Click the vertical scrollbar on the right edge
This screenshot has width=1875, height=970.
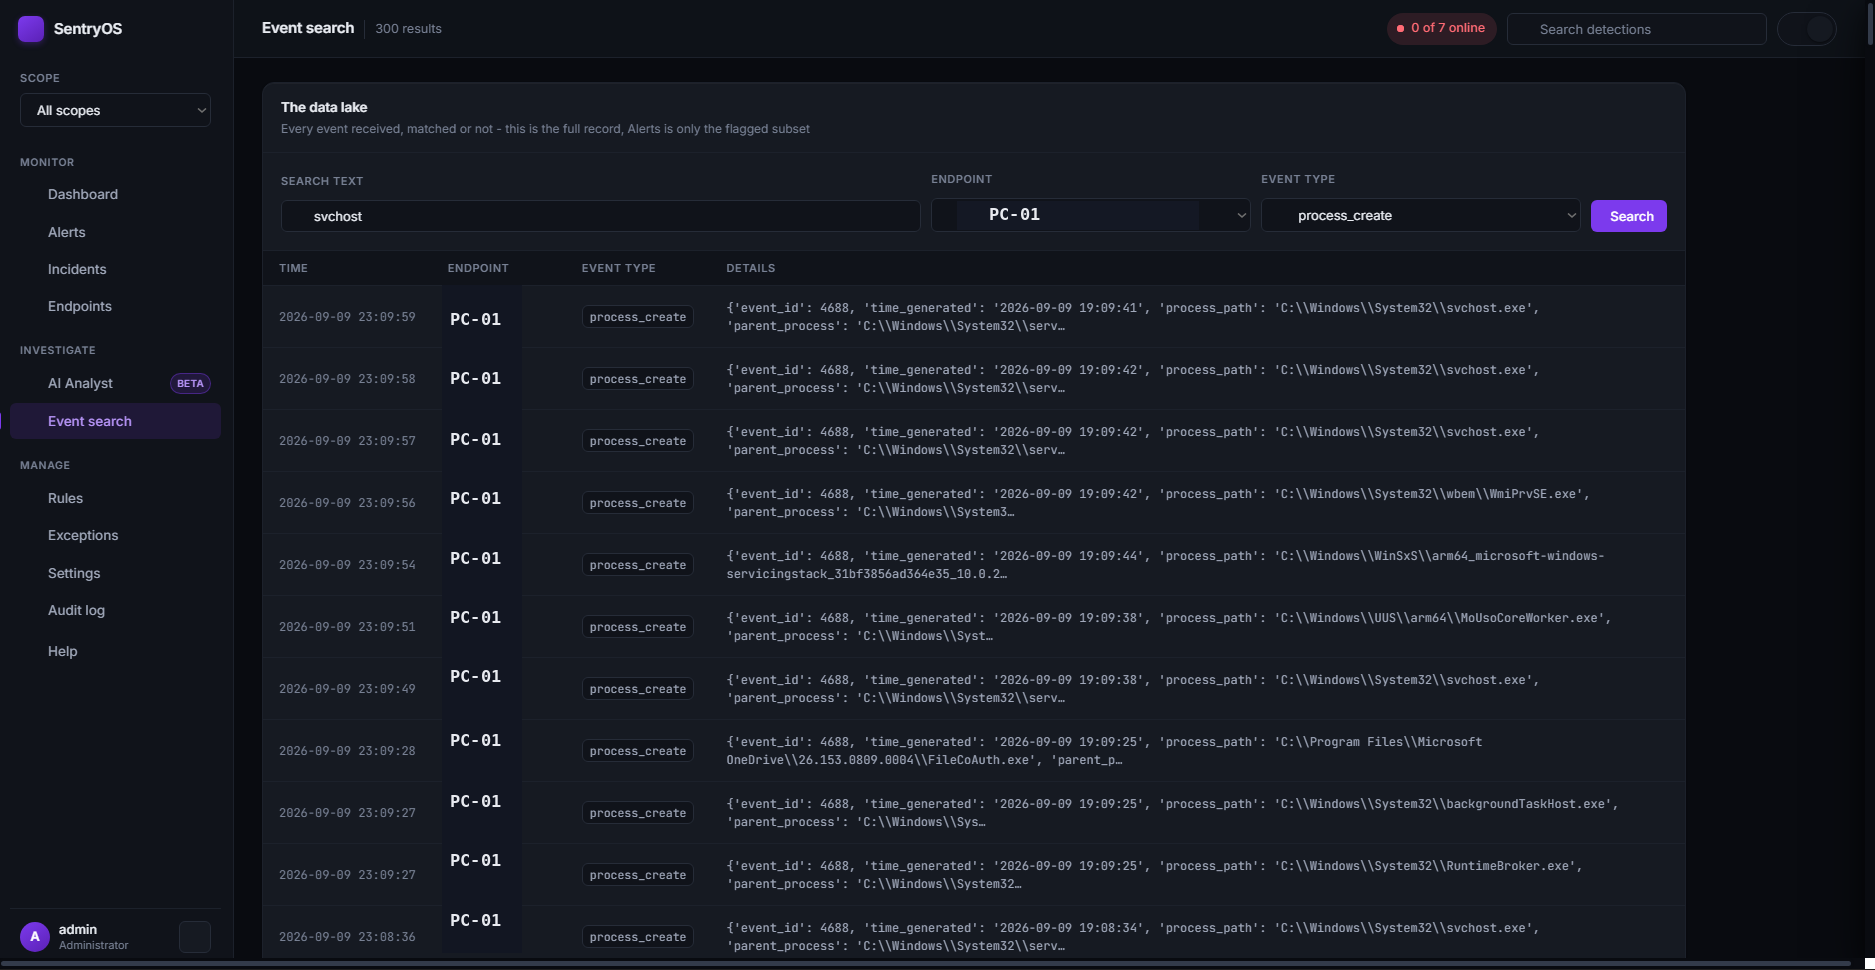pyautogui.click(x=1870, y=22)
